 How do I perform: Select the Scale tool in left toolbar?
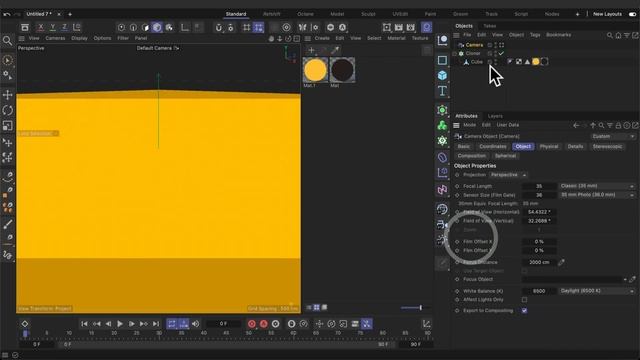[7, 126]
